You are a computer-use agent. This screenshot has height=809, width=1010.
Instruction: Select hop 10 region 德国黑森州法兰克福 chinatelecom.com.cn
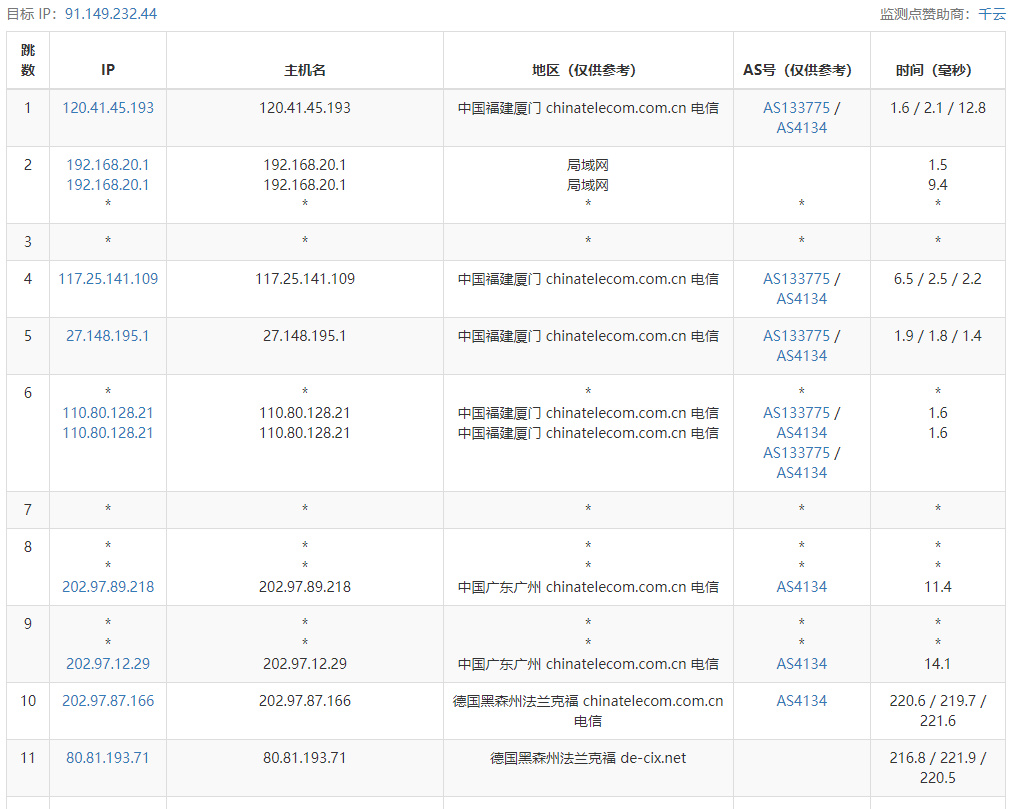[588, 701]
